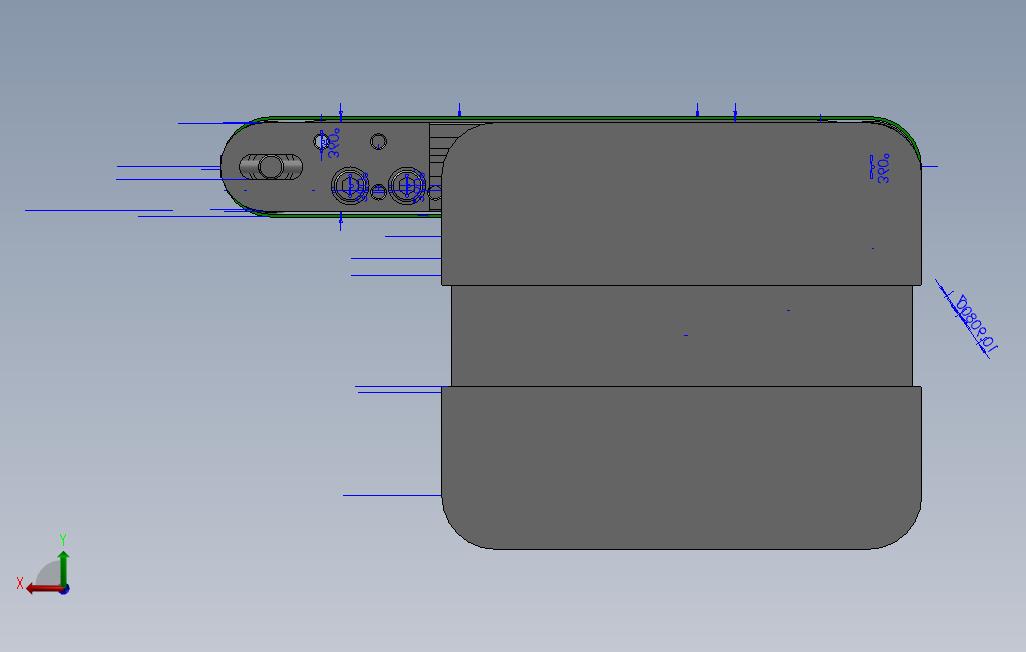Select the blue Z axis dot on the triad
This screenshot has height=652, width=1026.
point(64,590)
